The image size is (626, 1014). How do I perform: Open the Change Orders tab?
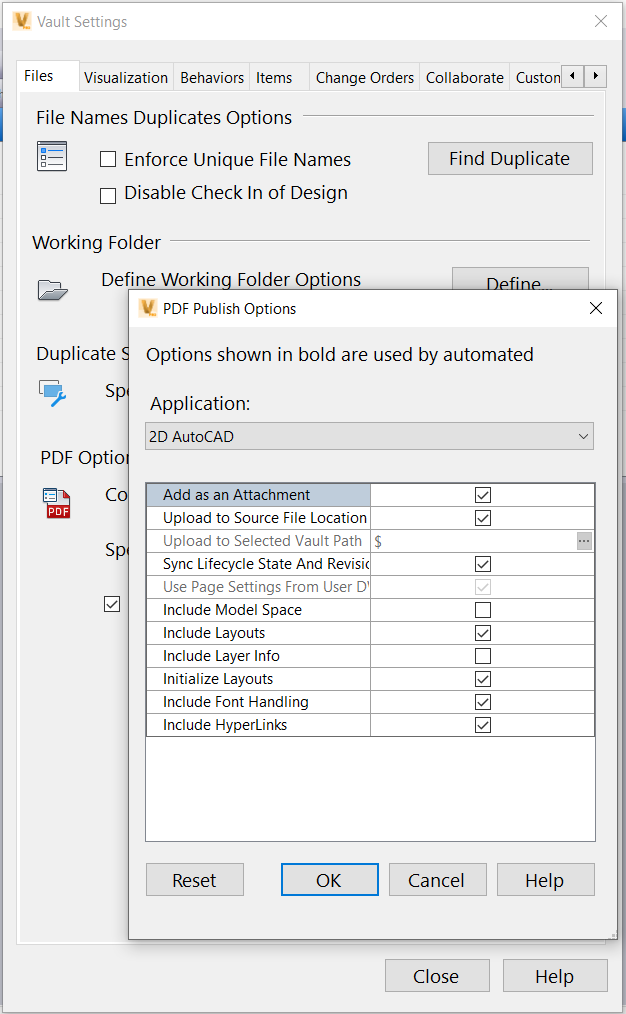coord(364,76)
